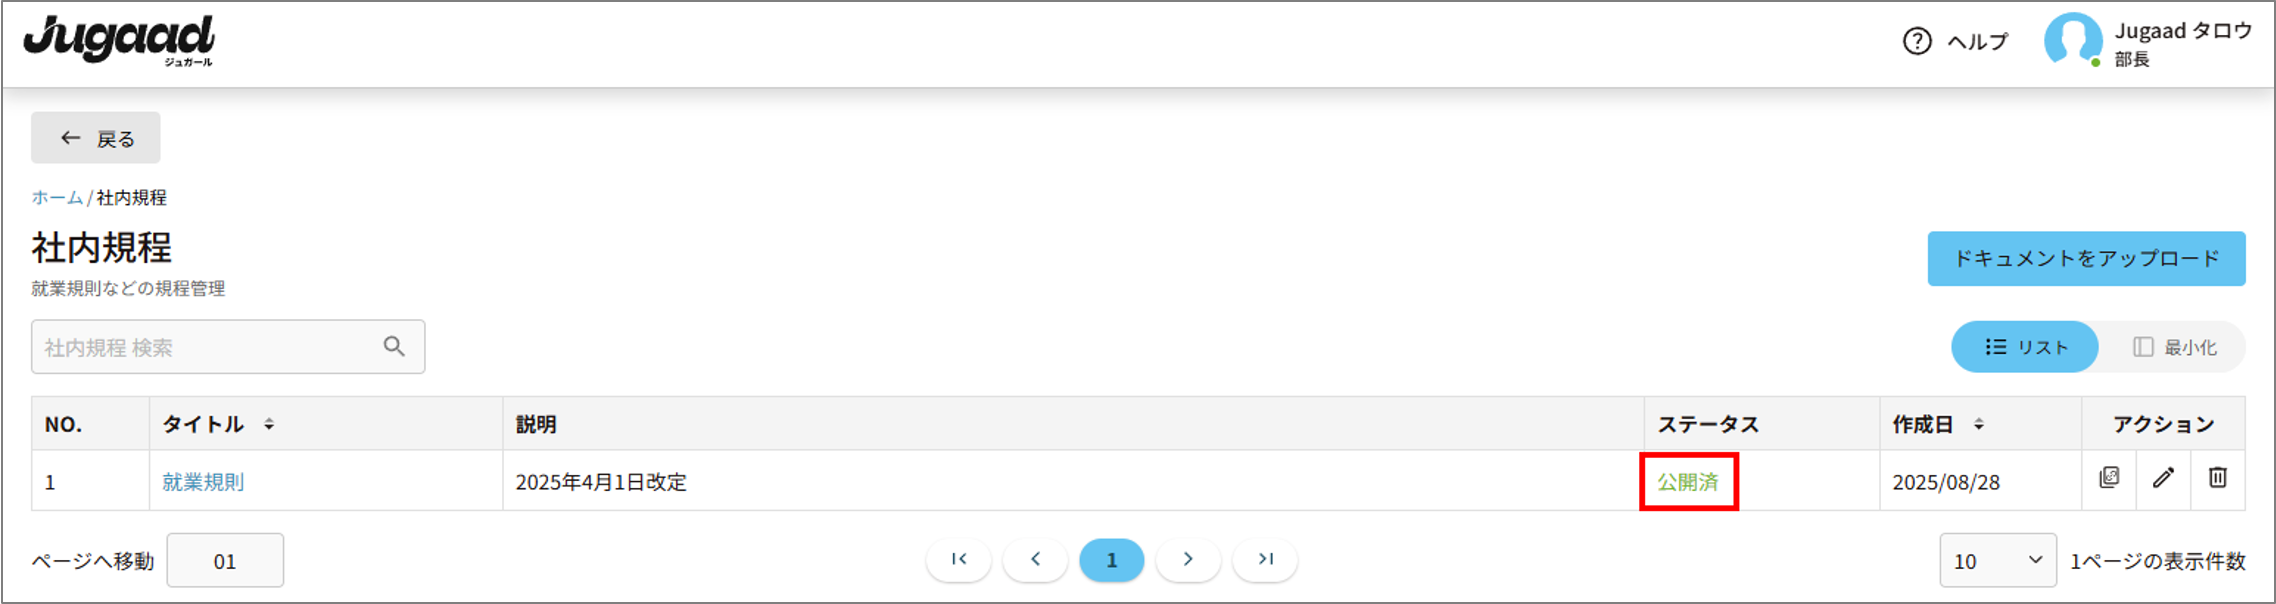Switch to リスト view
Image resolution: width=2276 pixels, height=604 pixels.
2025,347
